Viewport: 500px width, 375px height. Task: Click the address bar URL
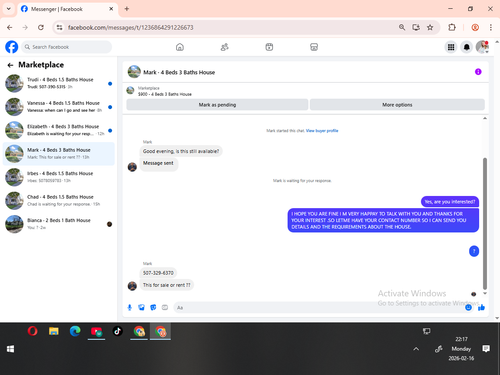[x=130, y=27]
